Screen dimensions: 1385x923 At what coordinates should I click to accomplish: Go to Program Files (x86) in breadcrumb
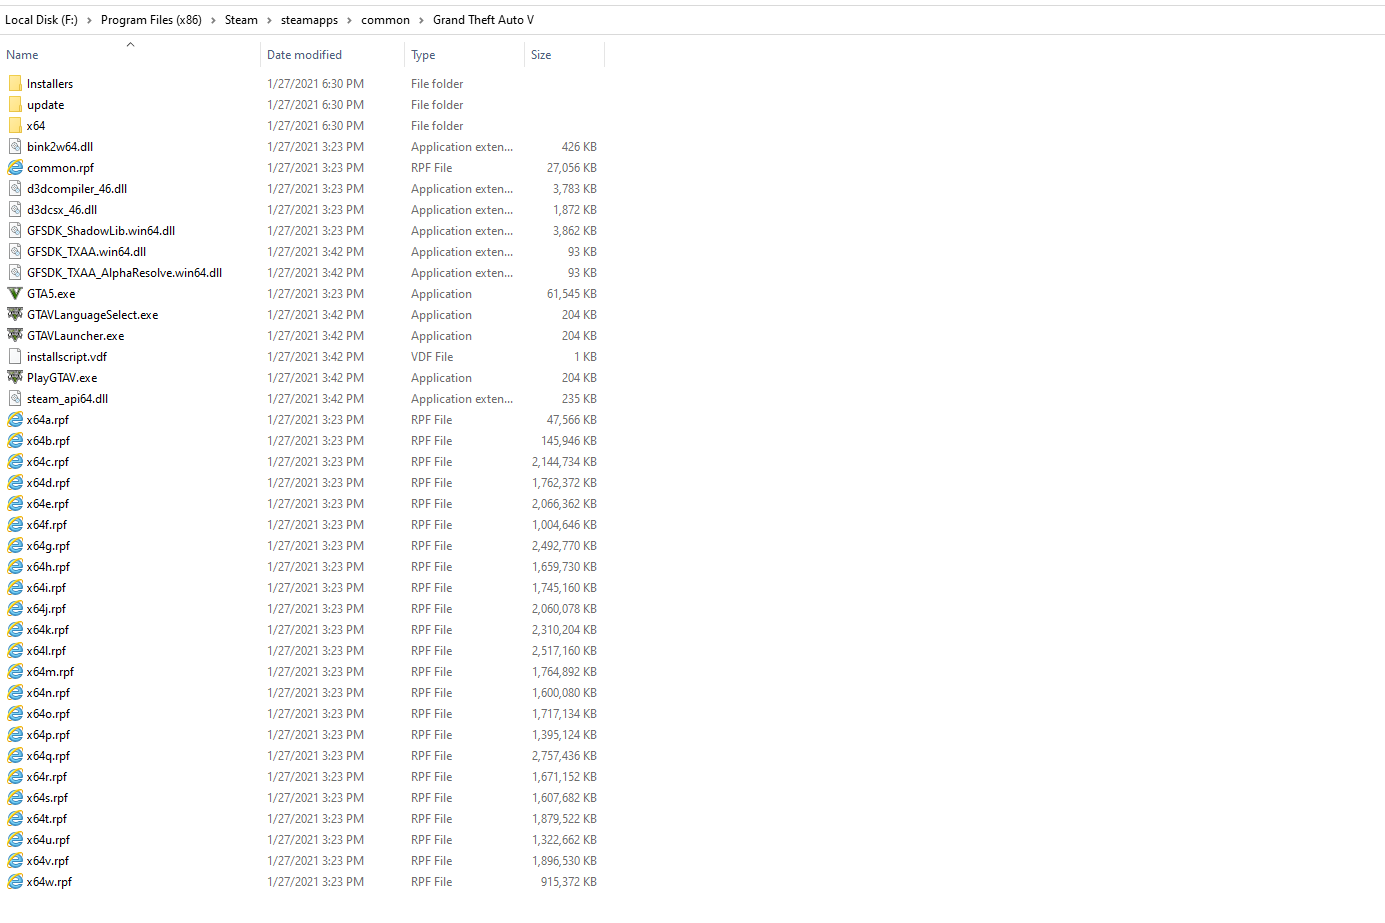coord(151,19)
